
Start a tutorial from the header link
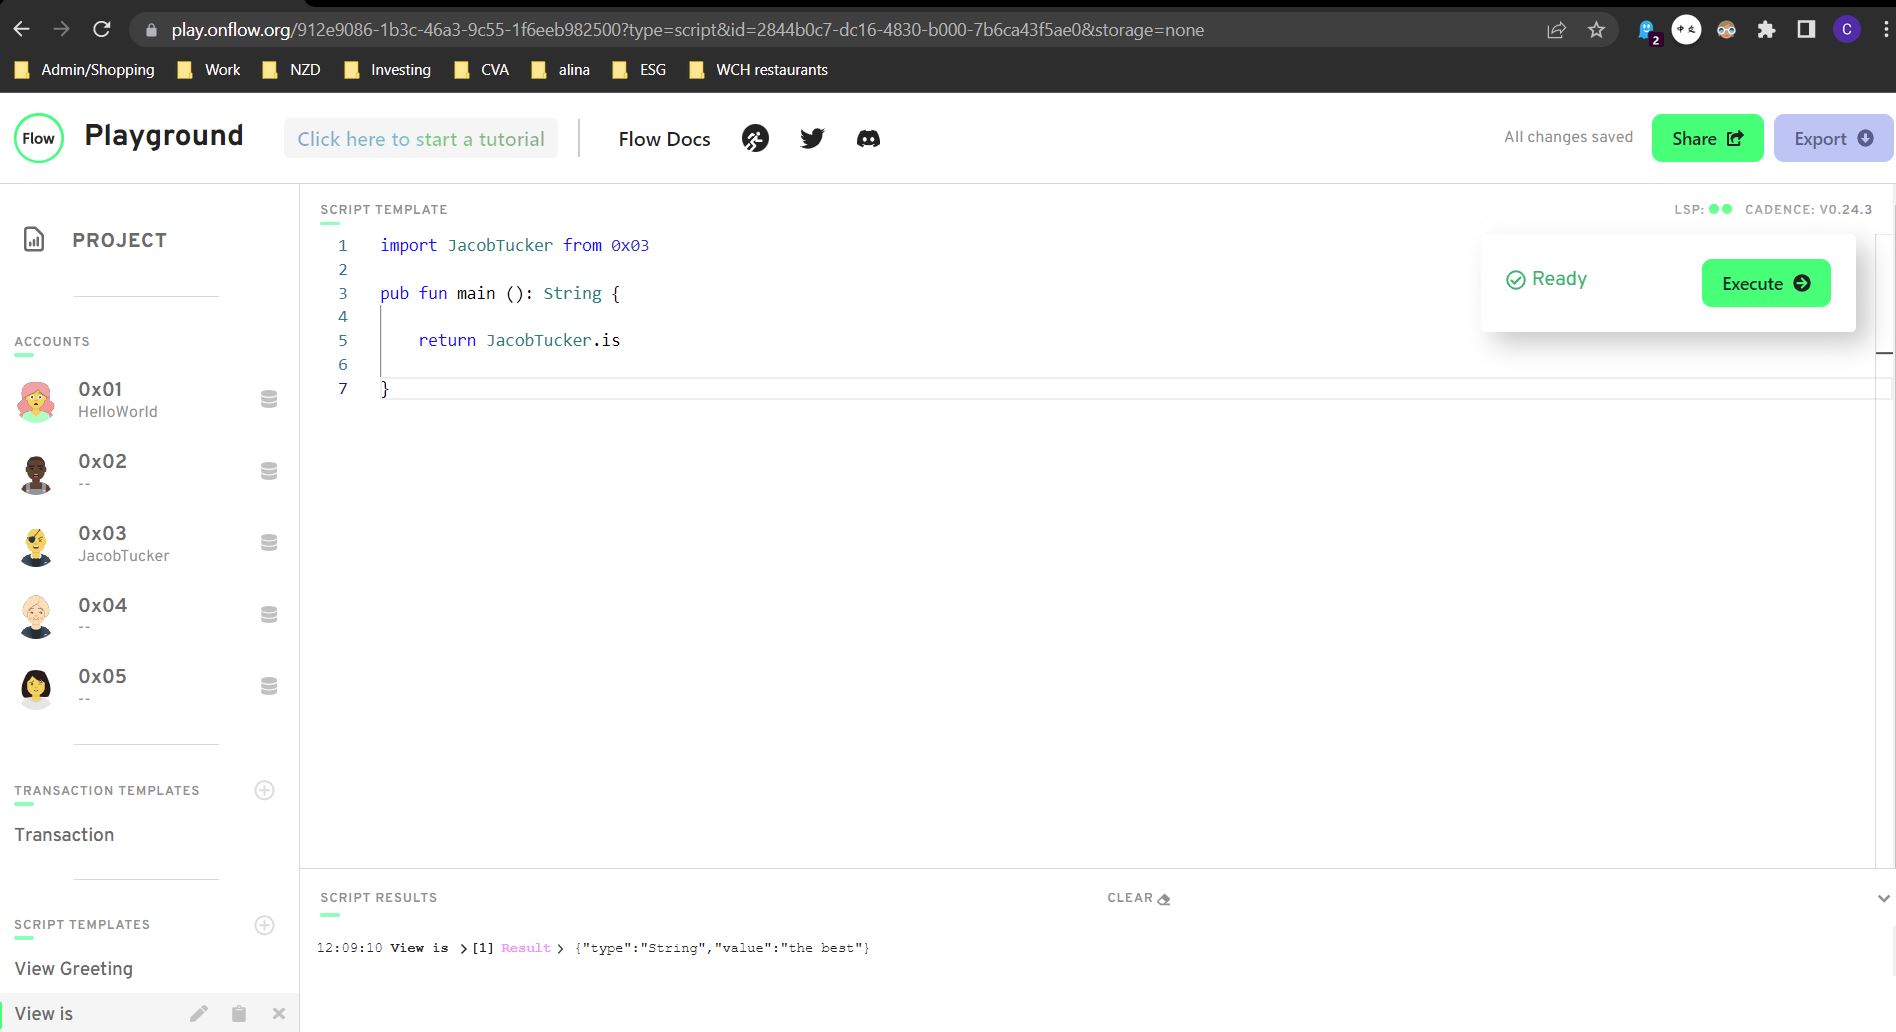pyautogui.click(x=421, y=139)
